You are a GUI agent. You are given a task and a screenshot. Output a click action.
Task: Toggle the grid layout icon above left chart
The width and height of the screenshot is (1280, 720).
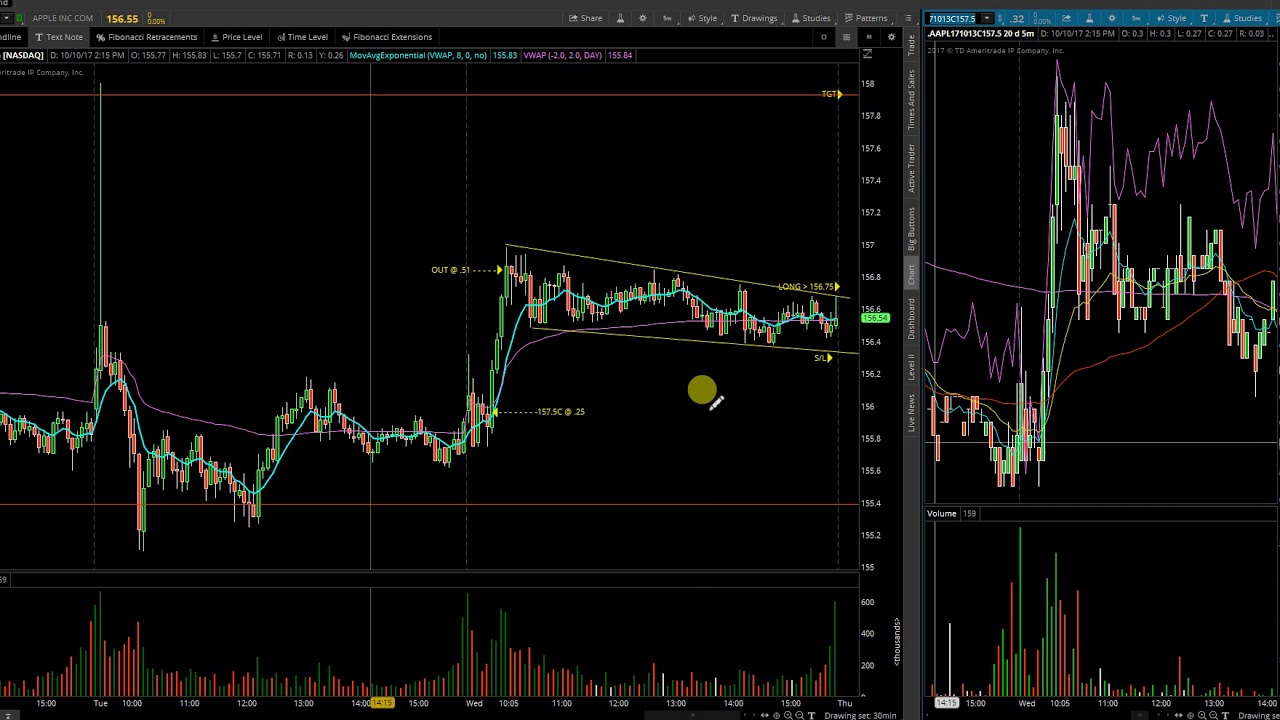click(847, 37)
